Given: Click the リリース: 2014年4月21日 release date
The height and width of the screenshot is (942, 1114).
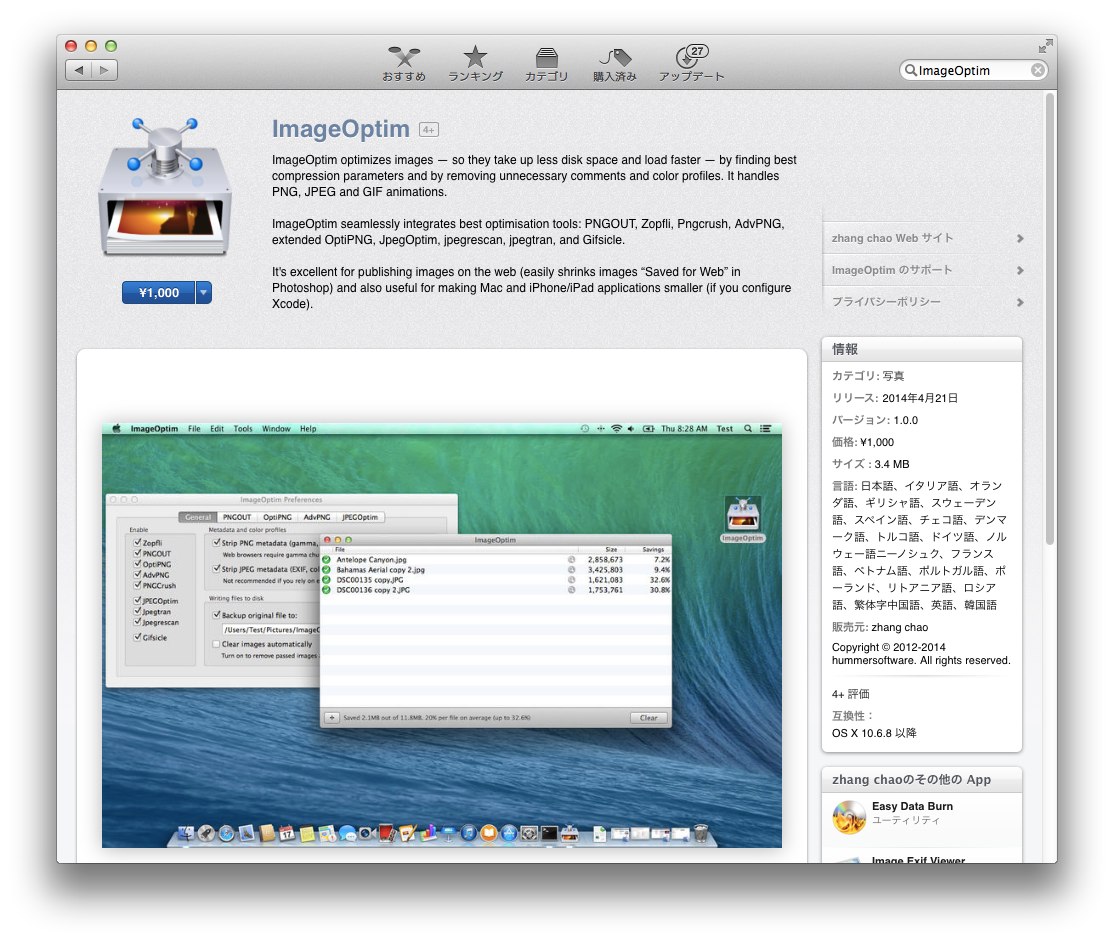Looking at the screenshot, I should tap(894, 398).
